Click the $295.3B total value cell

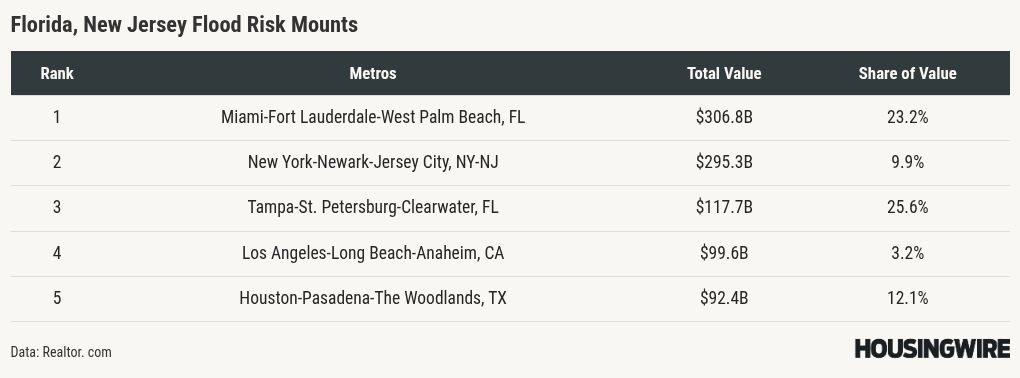click(x=724, y=163)
